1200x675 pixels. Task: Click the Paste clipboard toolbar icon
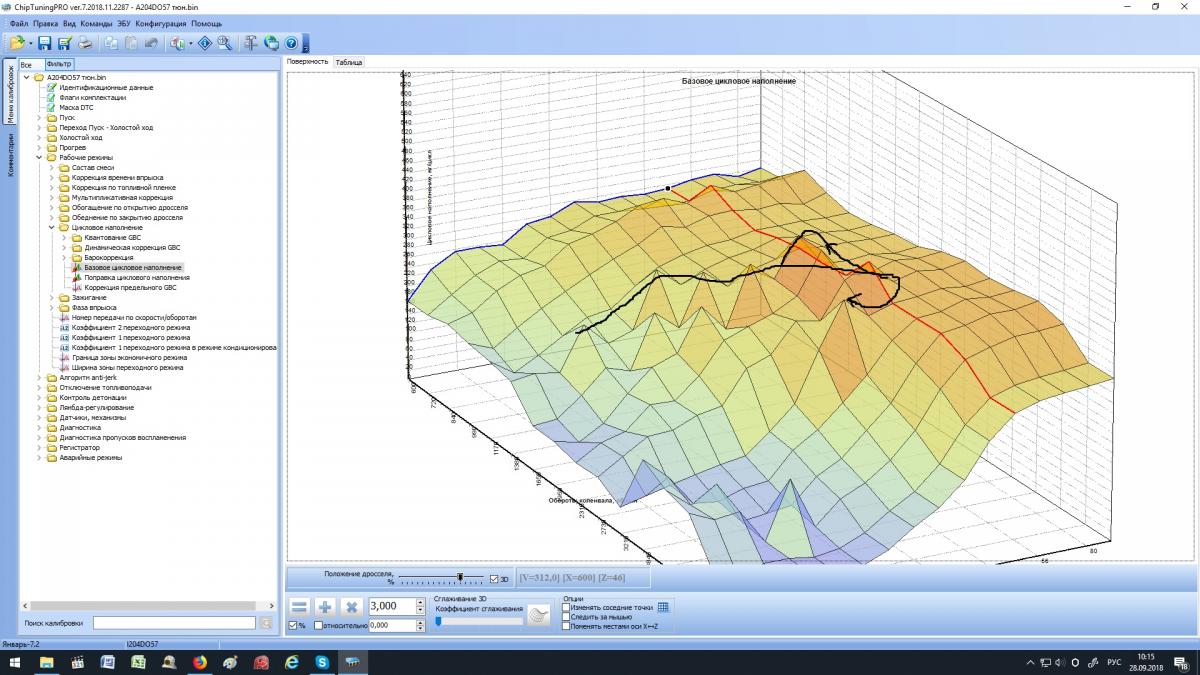(131, 43)
